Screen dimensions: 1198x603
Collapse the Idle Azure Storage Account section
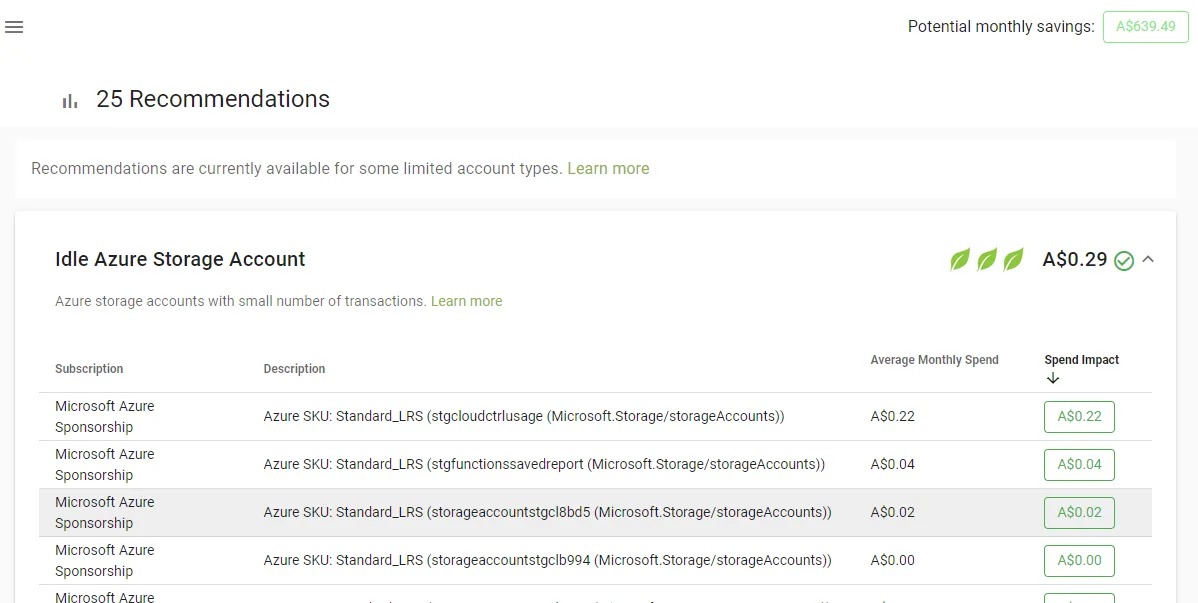[x=1148, y=260]
